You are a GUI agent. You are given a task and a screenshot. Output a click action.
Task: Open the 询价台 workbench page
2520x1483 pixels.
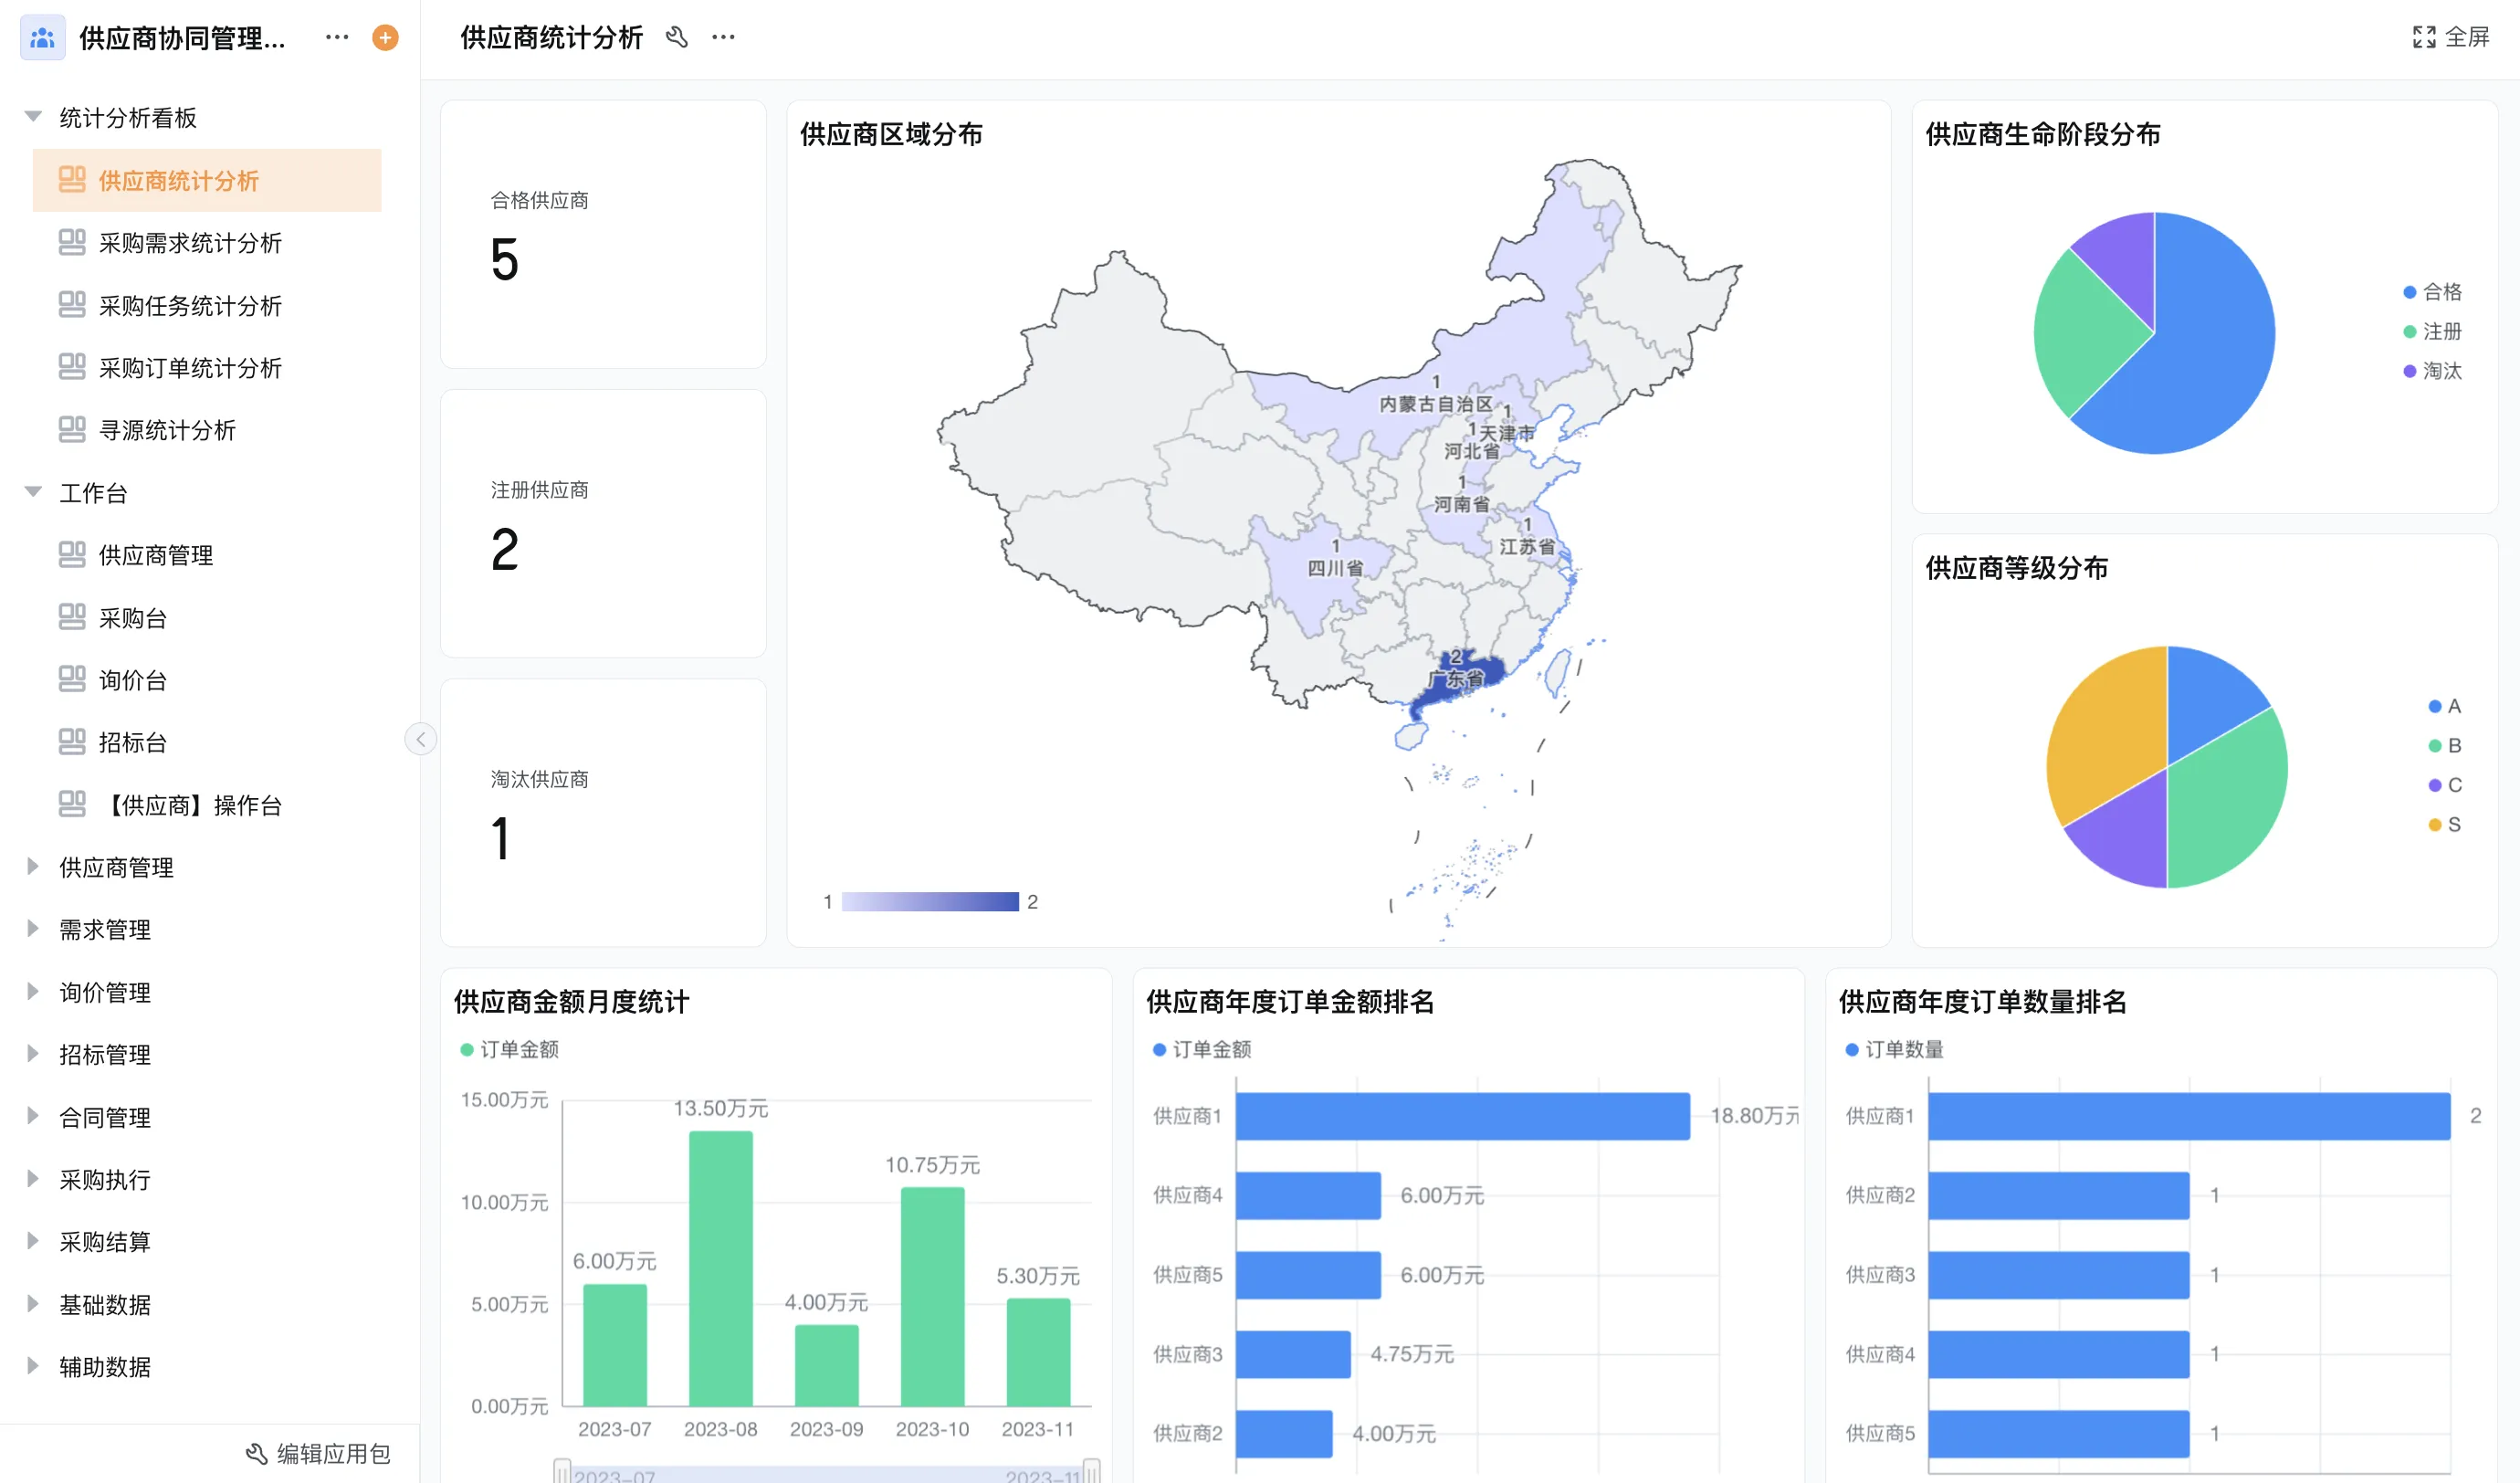point(132,680)
